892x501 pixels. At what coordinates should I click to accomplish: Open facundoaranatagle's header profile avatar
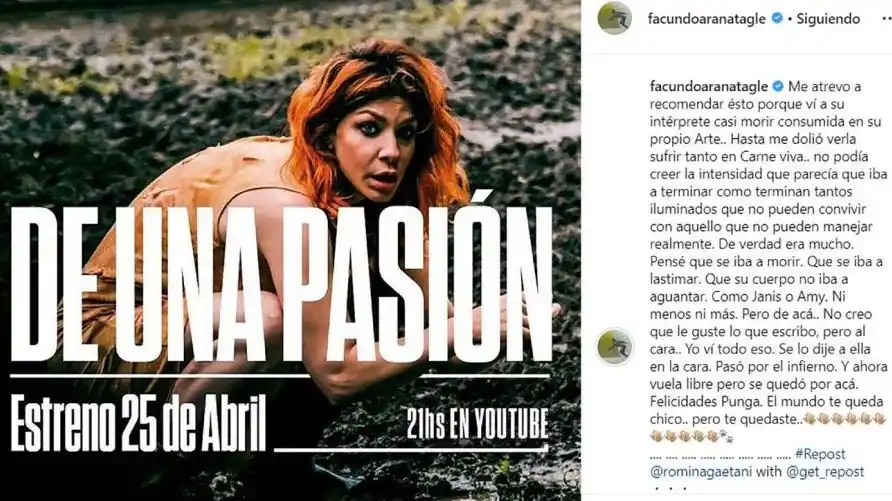click(x=614, y=18)
